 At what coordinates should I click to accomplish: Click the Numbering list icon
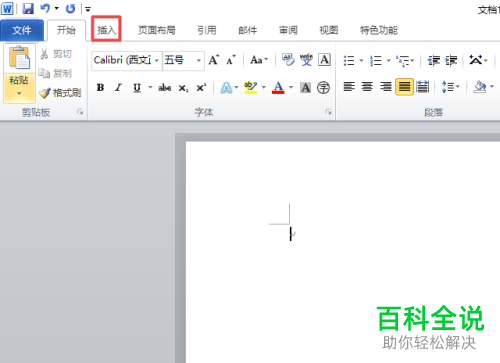(376, 61)
